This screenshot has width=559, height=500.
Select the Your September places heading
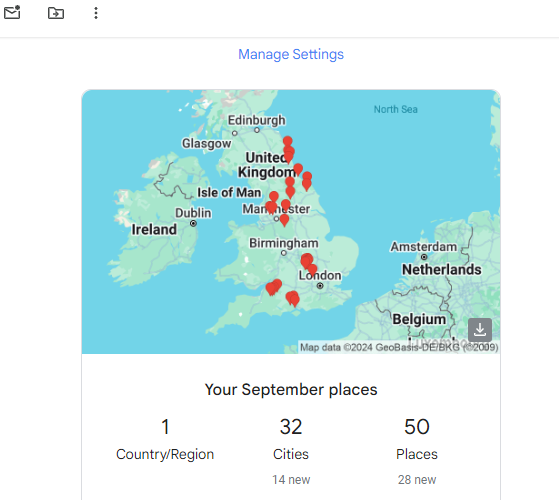[291, 390]
